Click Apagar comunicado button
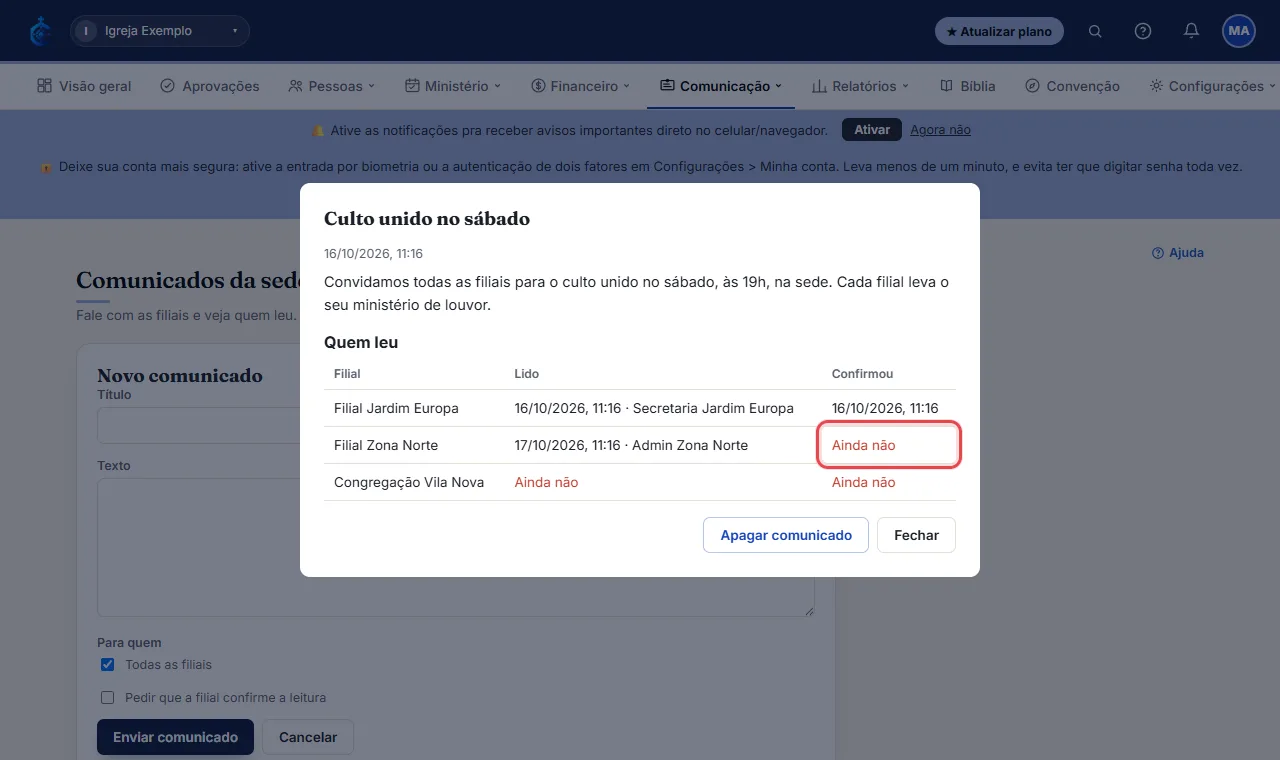Viewport: 1280px width, 760px height. (x=786, y=535)
